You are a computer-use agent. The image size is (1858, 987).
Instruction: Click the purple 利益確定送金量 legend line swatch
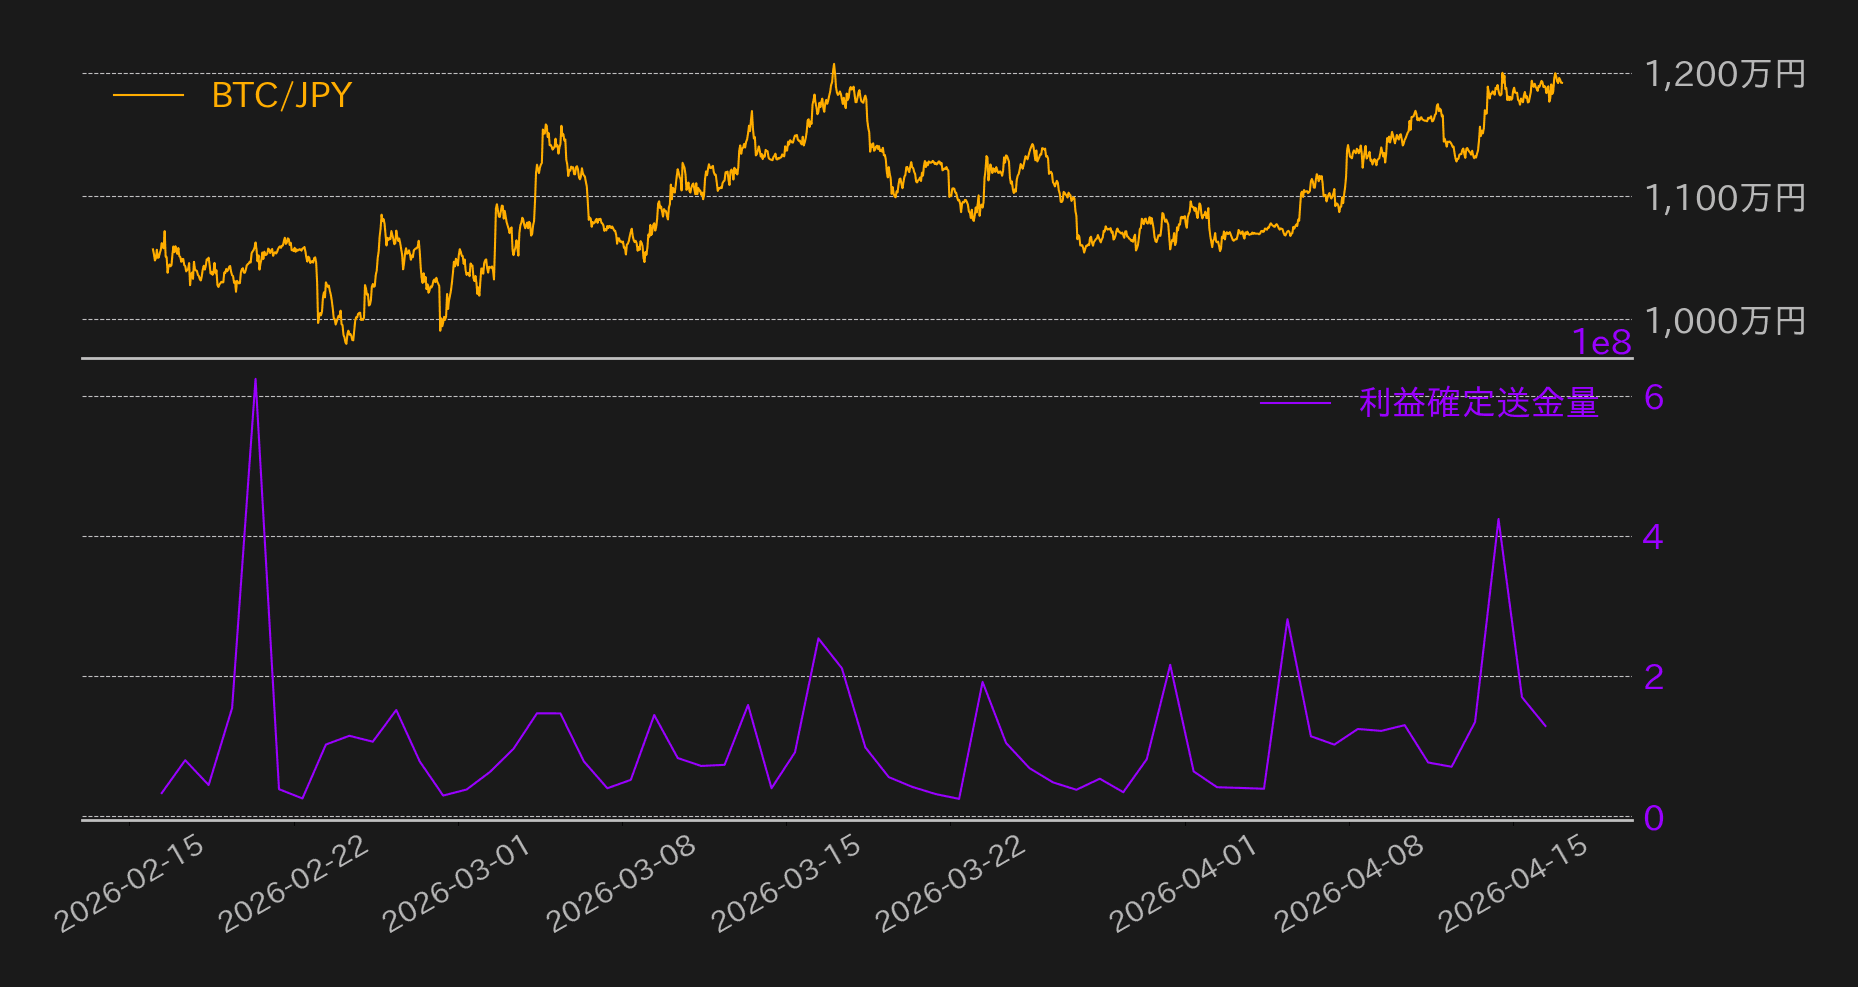point(1295,403)
